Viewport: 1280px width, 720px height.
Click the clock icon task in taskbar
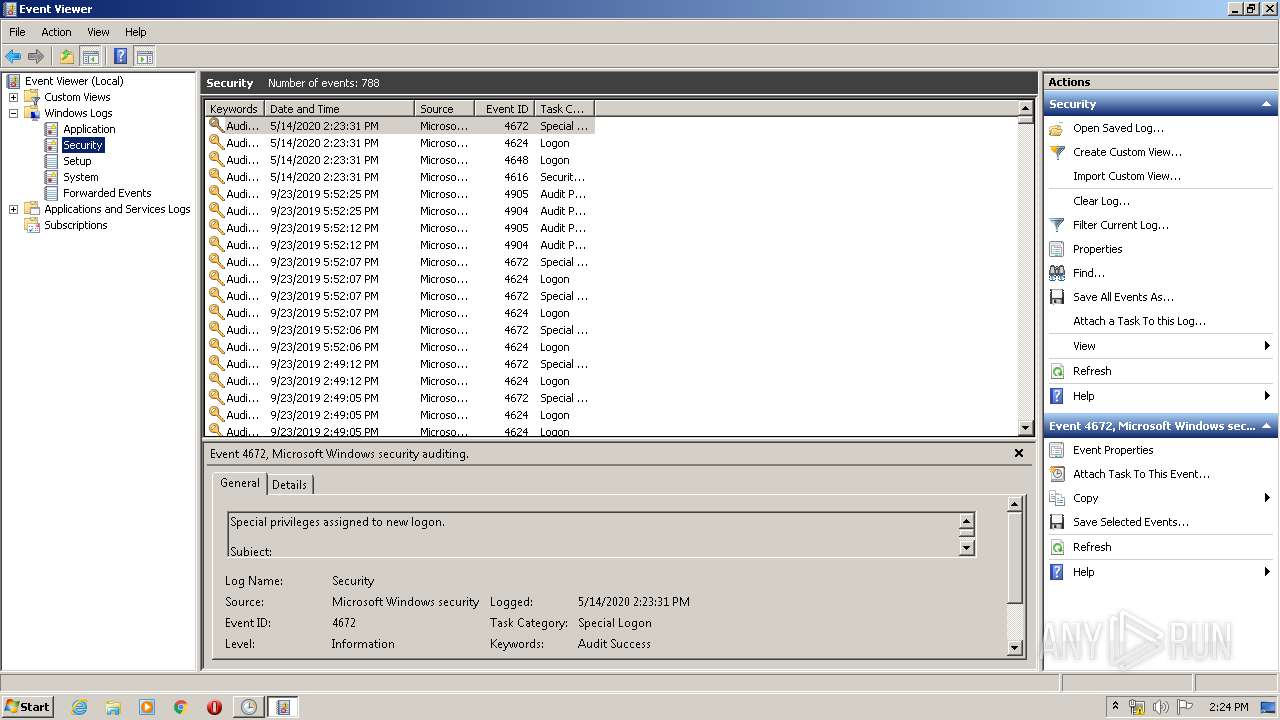(x=248, y=707)
